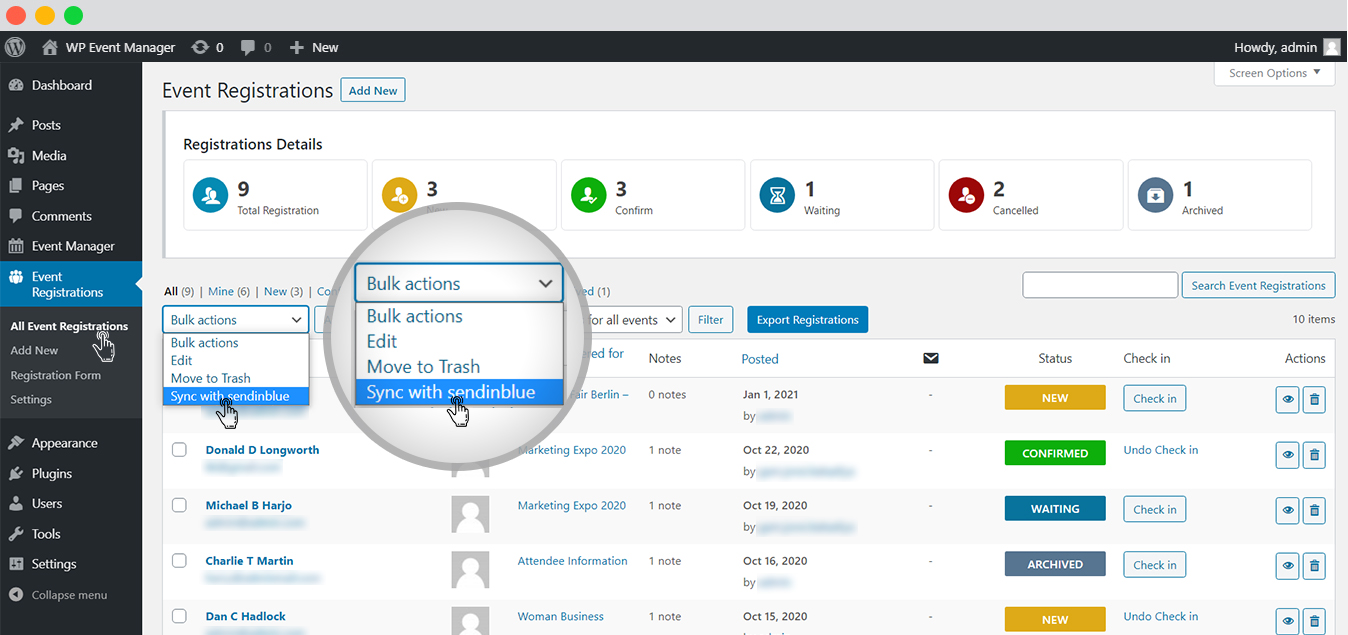Open the all events filter dropdown
This screenshot has width=1348, height=635.
[631, 320]
